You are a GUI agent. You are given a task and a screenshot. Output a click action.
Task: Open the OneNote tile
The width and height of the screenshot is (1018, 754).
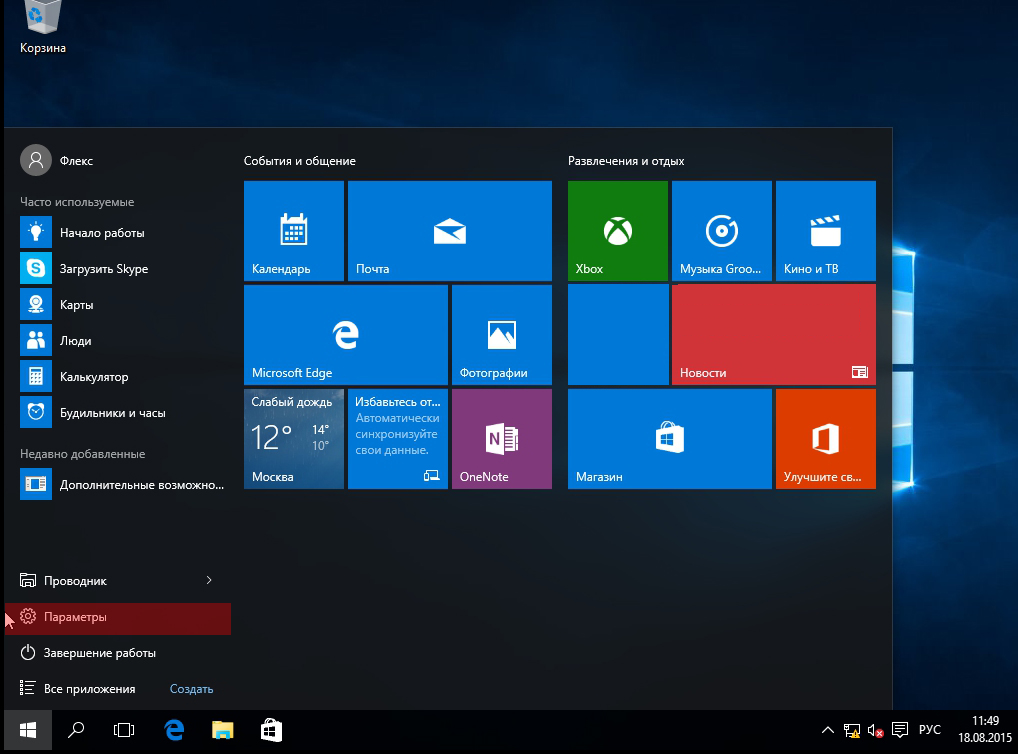(x=501, y=438)
